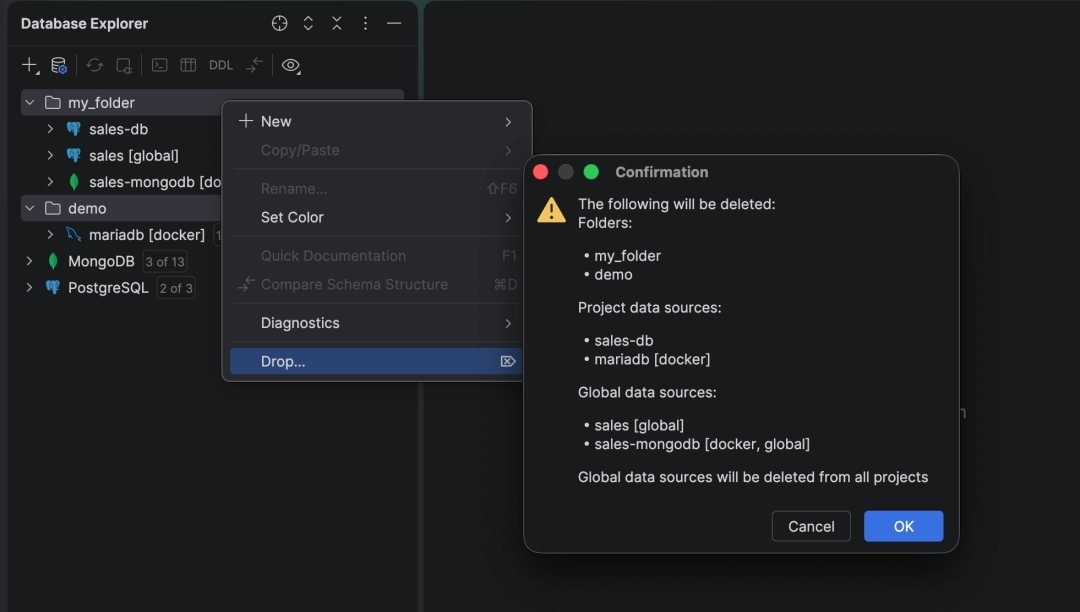Collapse the my_folder tree node
The width and height of the screenshot is (1080, 612).
coord(30,103)
